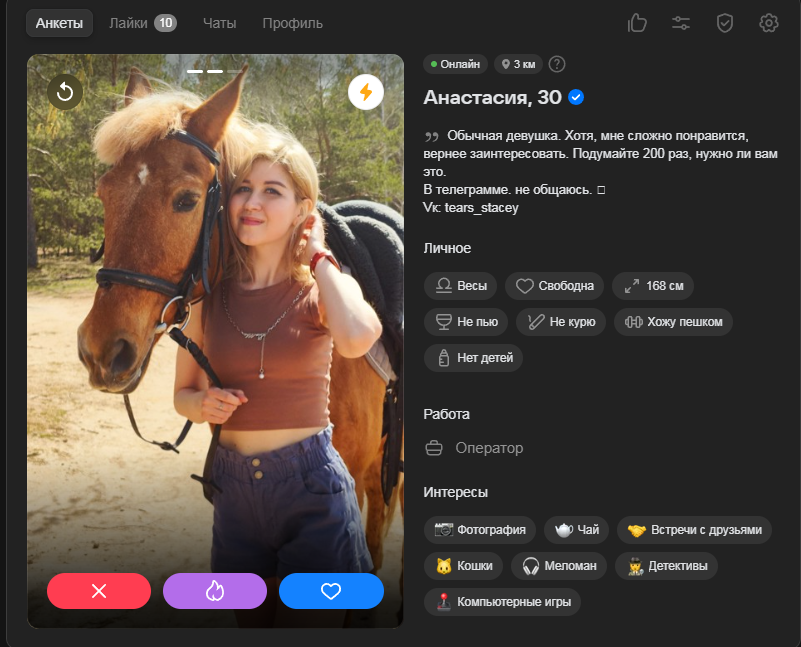Click the Детективы interest chip
Viewport: 801px width, 647px height.
coord(667,566)
